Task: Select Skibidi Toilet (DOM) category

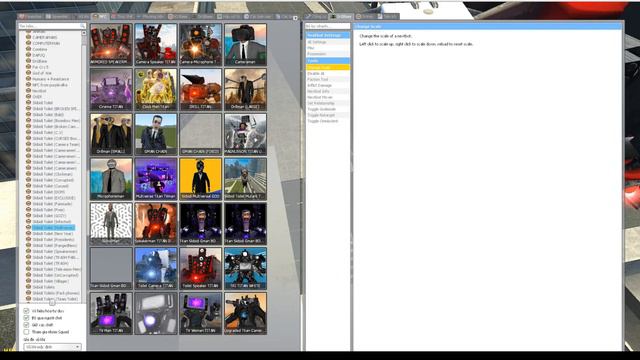Action: [x=49, y=192]
